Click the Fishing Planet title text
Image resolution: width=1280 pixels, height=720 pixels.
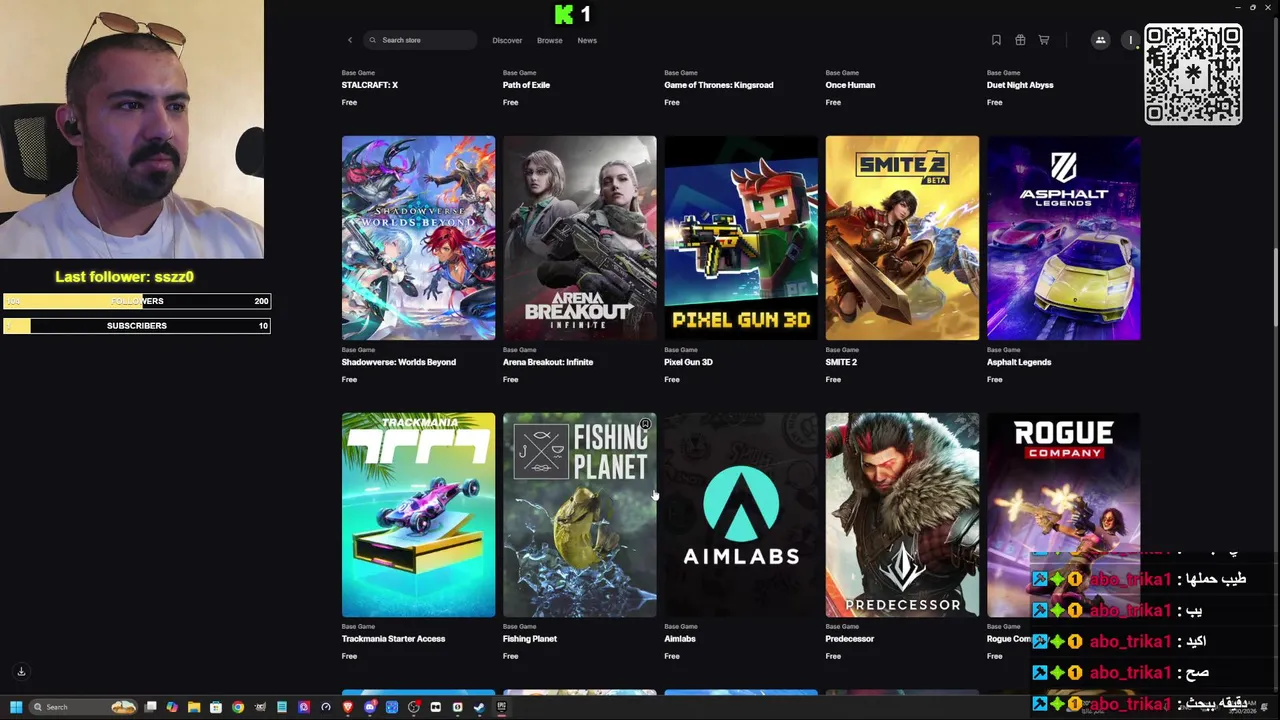point(530,639)
